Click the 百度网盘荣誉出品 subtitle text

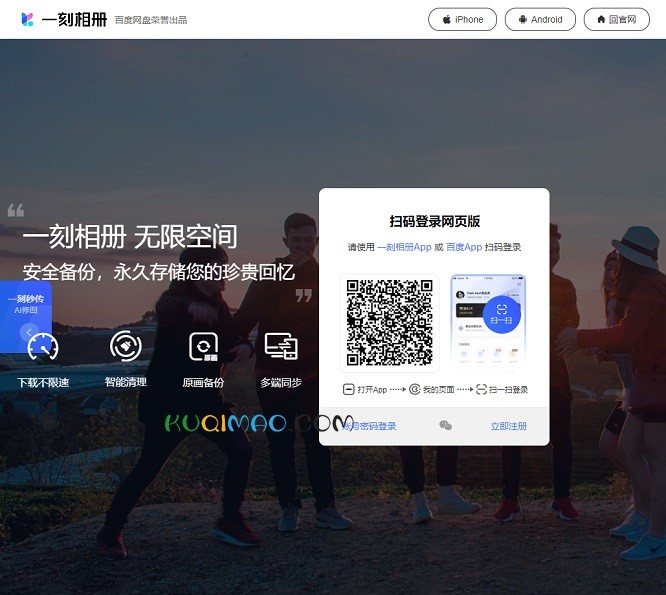151,20
